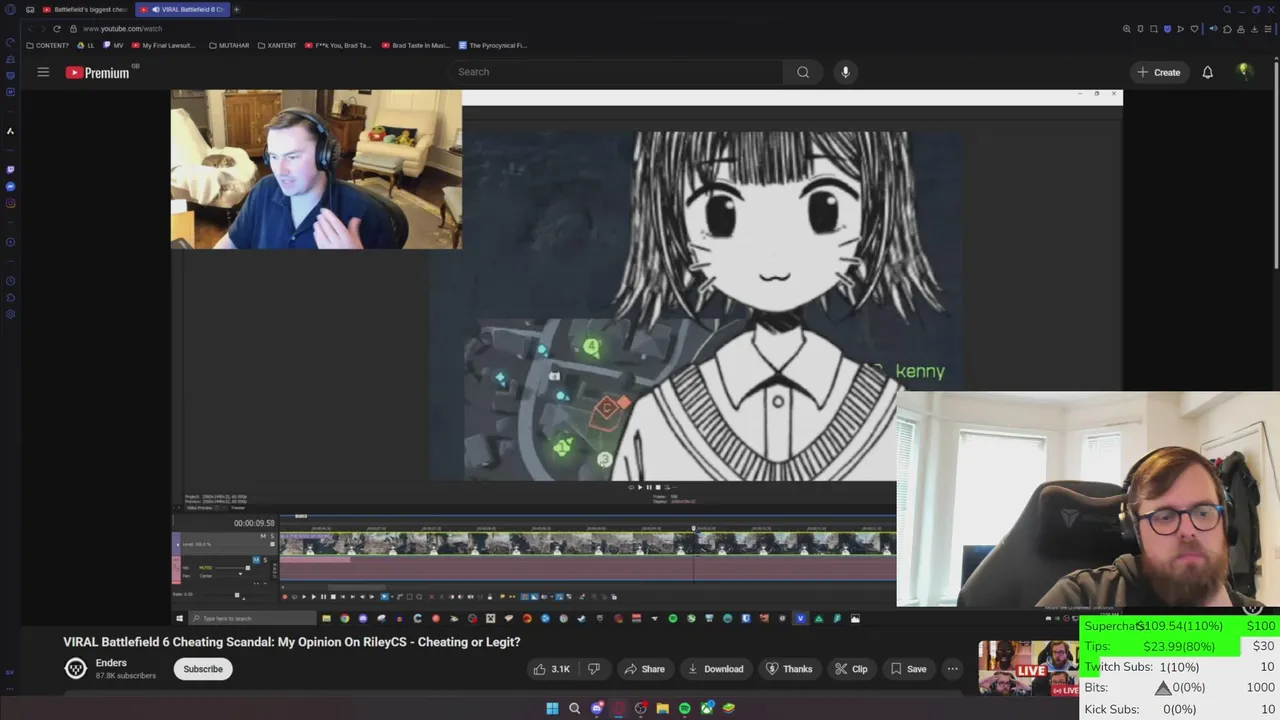The height and width of the screenshot is (720, 1280).
Task: Open Instagram in browser sidebar
Action: point(10,203)
